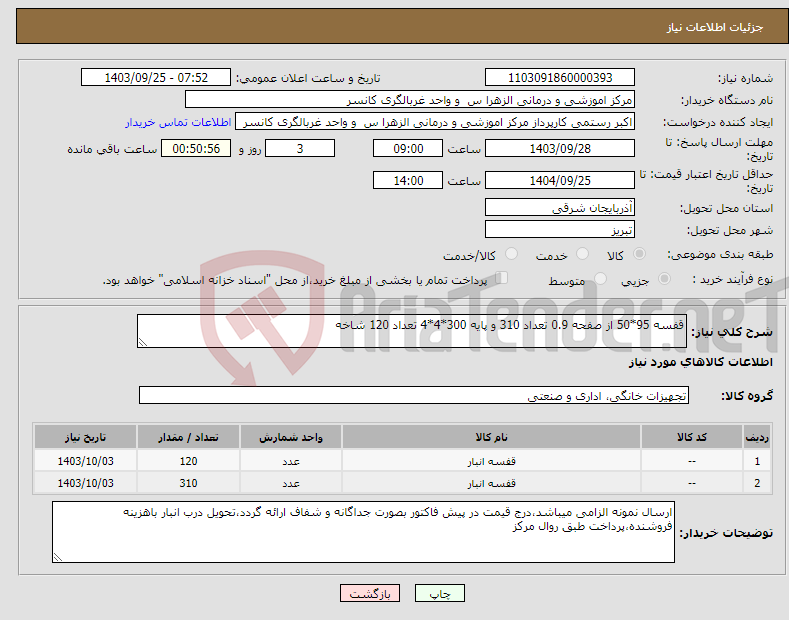Screen dimensions: 789x620
Task: Click the resize handle of description textarea
Action: [x=143, y=343]
